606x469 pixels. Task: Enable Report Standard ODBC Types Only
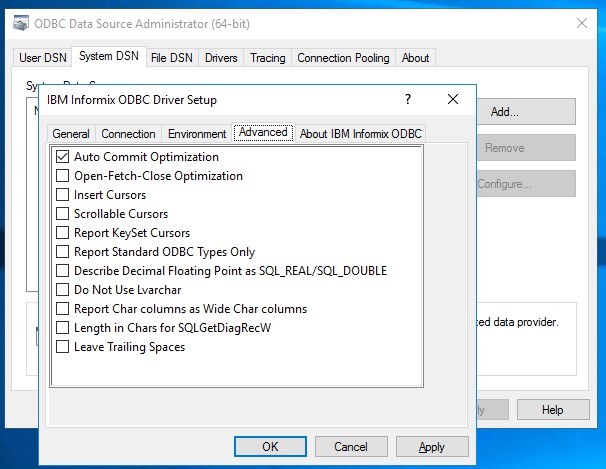click(x=63, y=252)
